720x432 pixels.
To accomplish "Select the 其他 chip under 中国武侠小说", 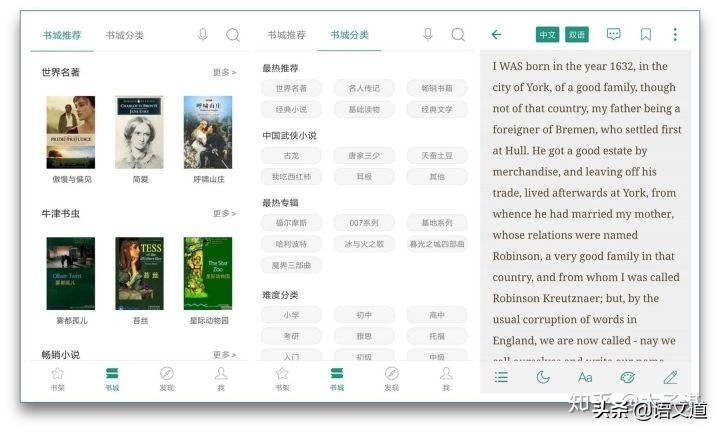I will [x=437, y=177].
